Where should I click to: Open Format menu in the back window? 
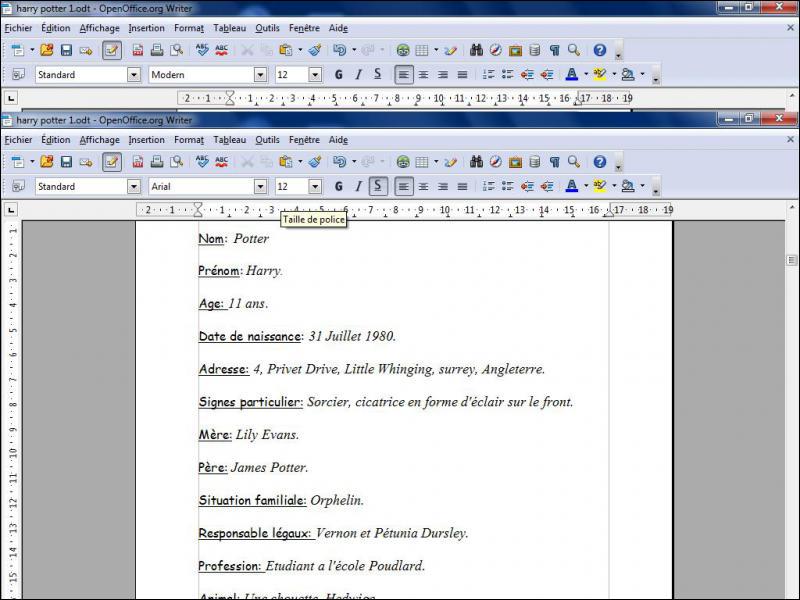[x=189, y=28]
